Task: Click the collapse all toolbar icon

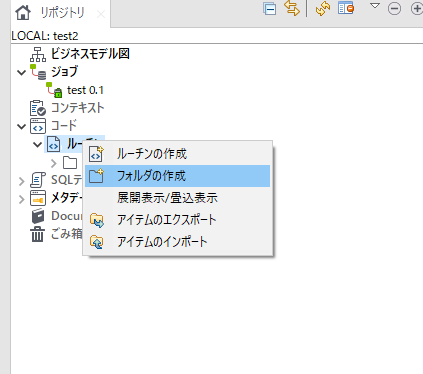Action: point(269,9)
